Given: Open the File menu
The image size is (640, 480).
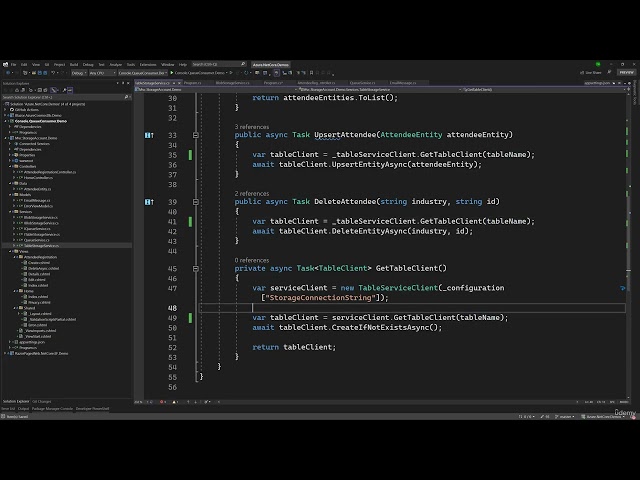Looking at the screenshot, I should tap(13, 64).
